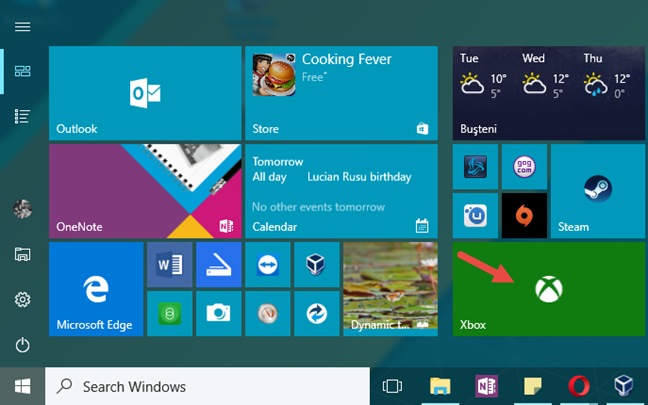Open the Camera tile
The height and width of the screenshot is (405, 648).
[219, 314]
